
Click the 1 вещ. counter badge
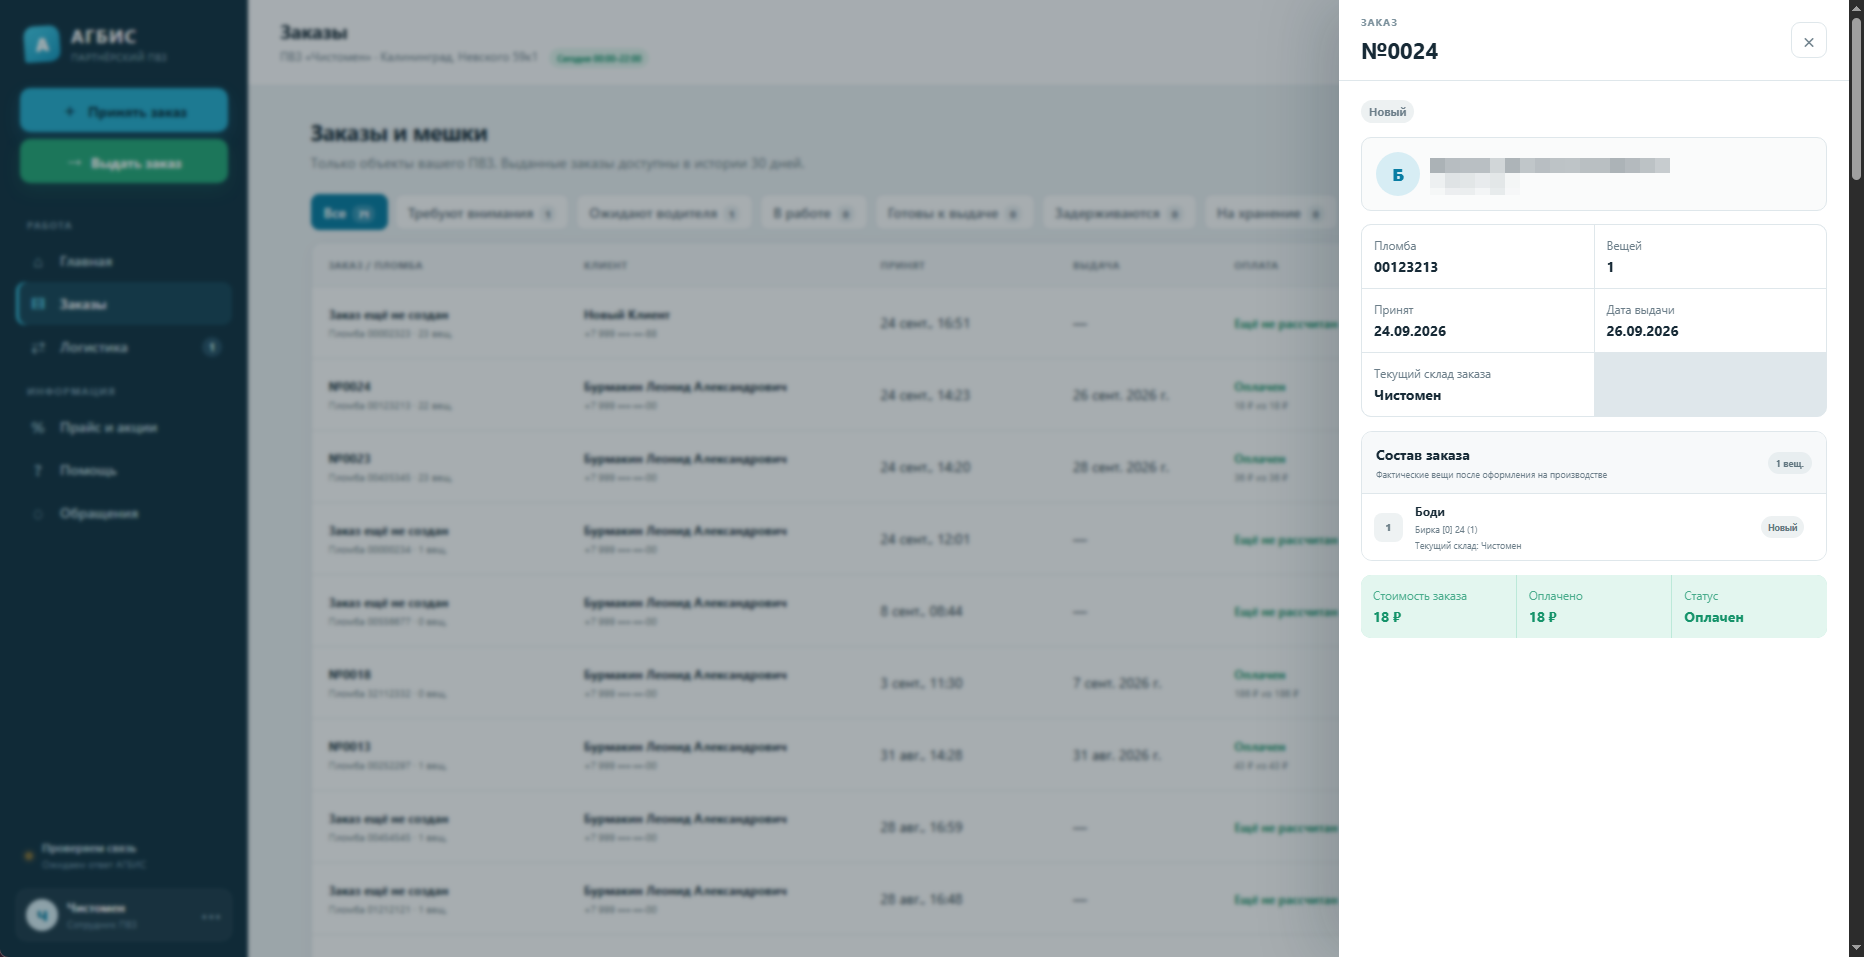(x=1789, y=463)
